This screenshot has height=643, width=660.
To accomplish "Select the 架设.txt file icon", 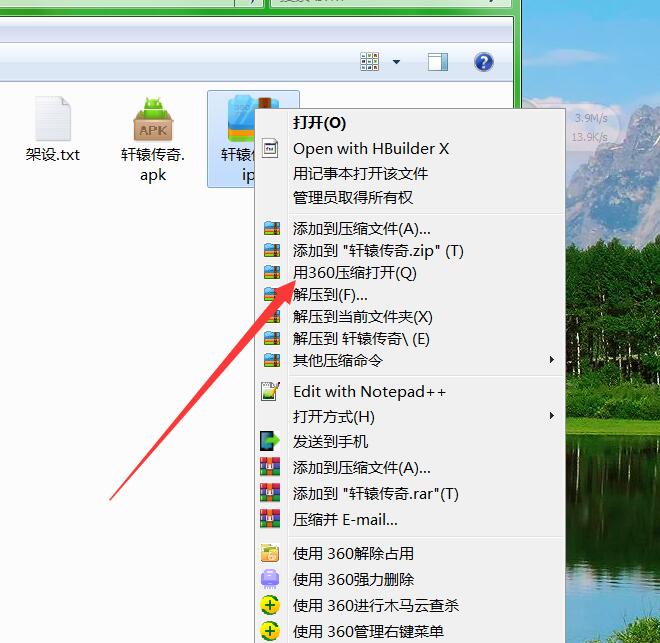I will click(x=52, y=120).
